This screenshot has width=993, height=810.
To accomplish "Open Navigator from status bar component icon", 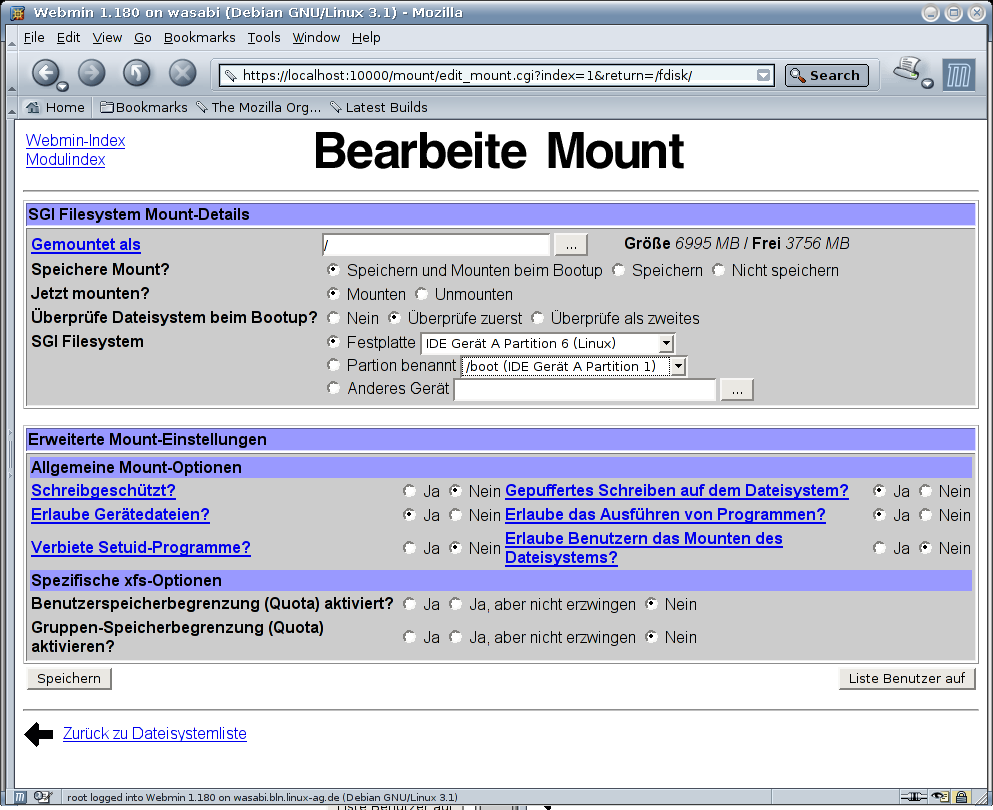I will pos(20,797).
